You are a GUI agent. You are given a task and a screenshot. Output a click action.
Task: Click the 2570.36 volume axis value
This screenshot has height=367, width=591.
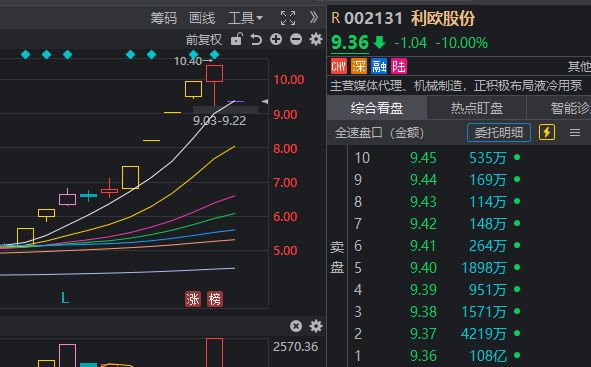coord(296,347)
